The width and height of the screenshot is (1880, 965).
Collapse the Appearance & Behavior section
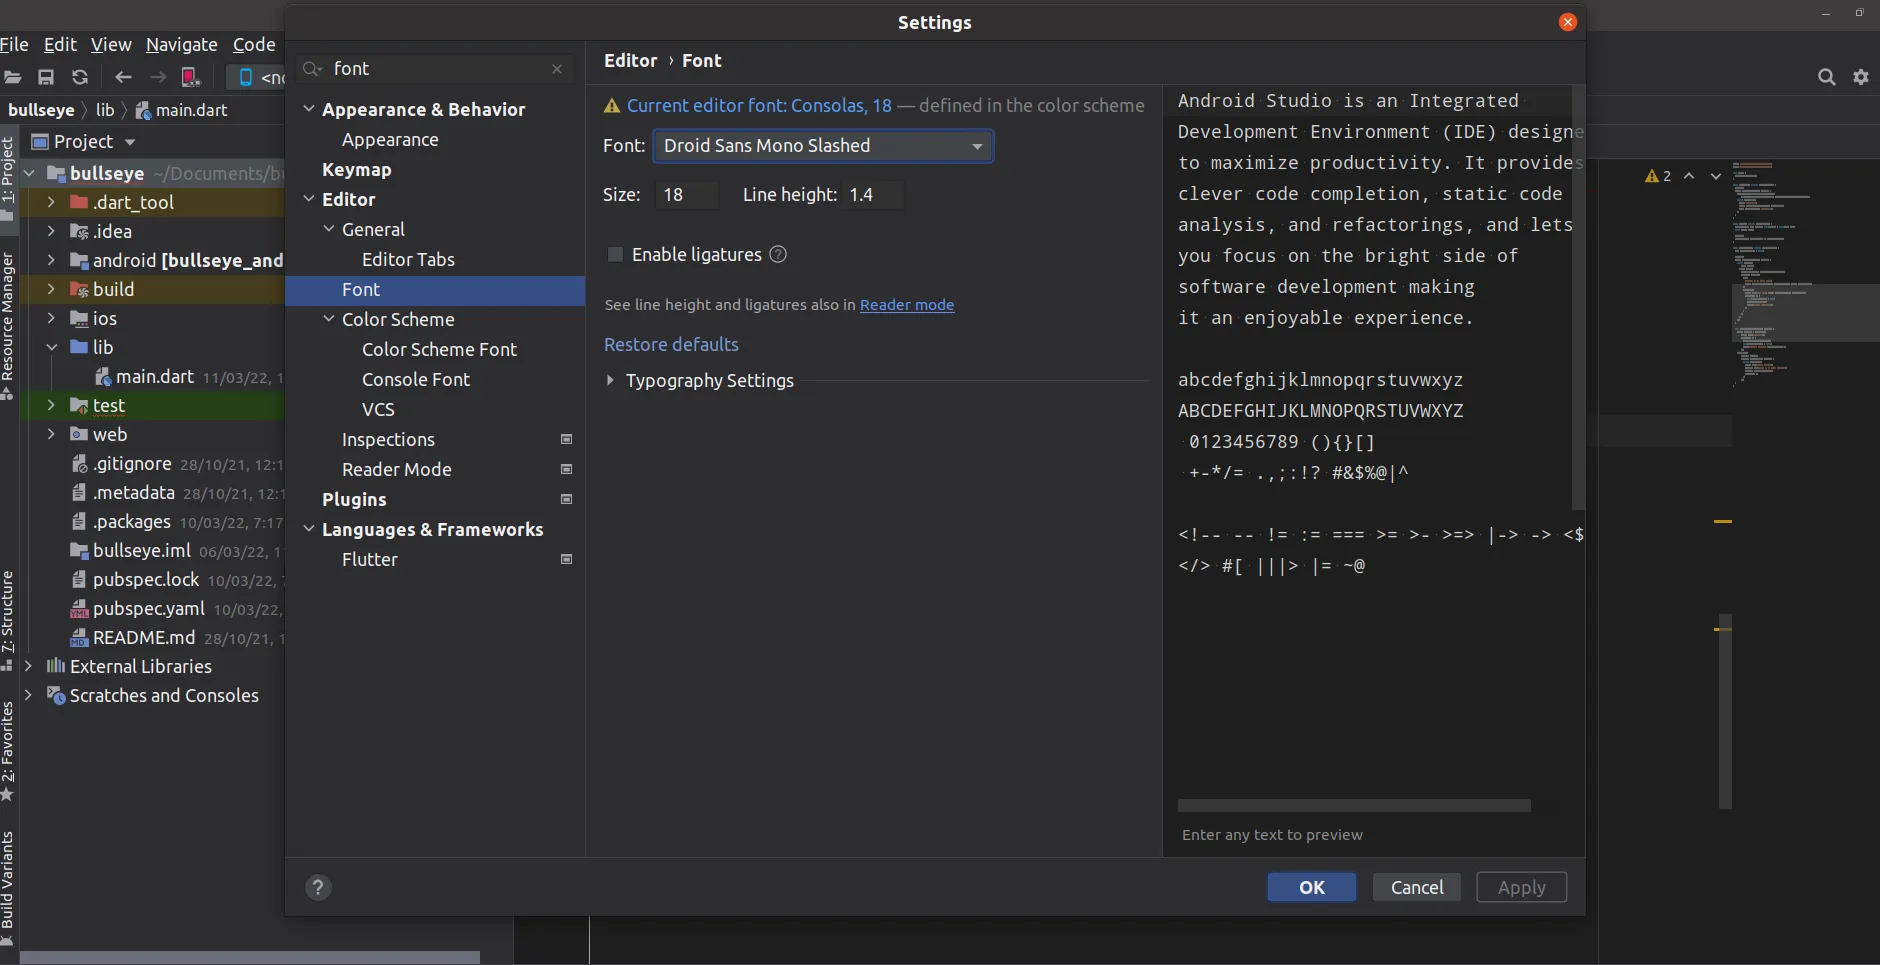309,109
